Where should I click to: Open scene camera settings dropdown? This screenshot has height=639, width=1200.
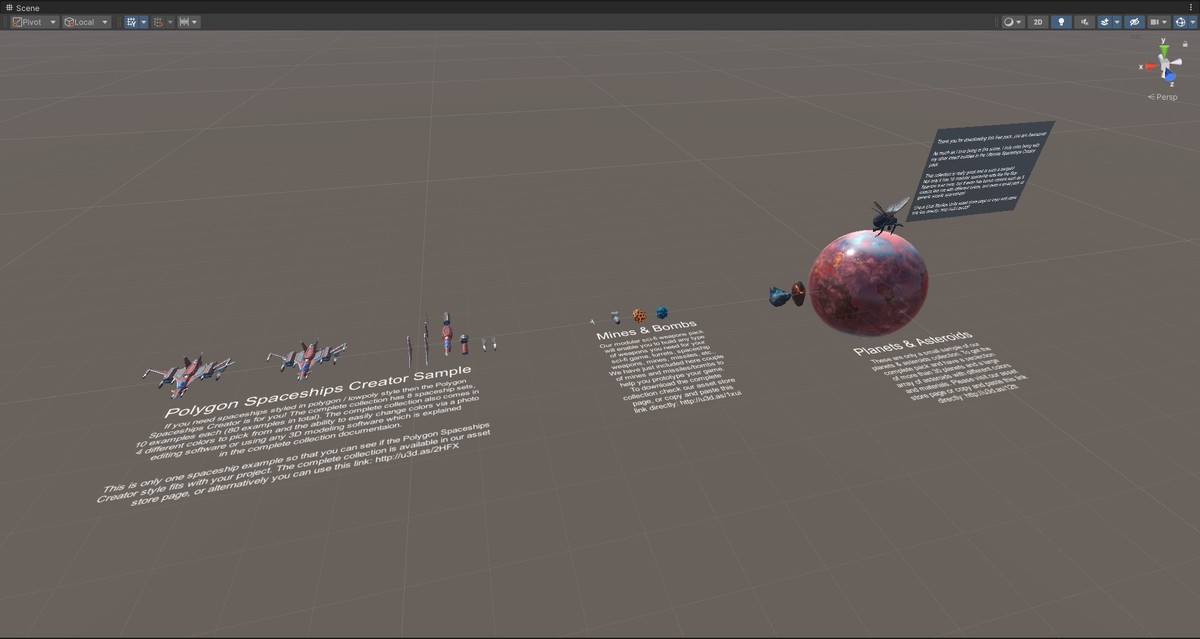point(1159,22)
